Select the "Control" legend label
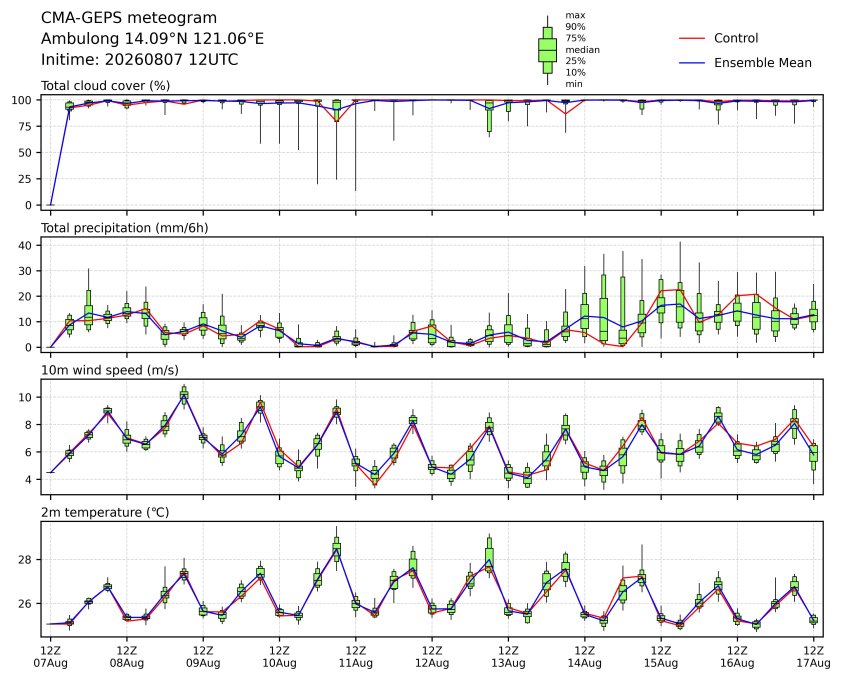 736,38
